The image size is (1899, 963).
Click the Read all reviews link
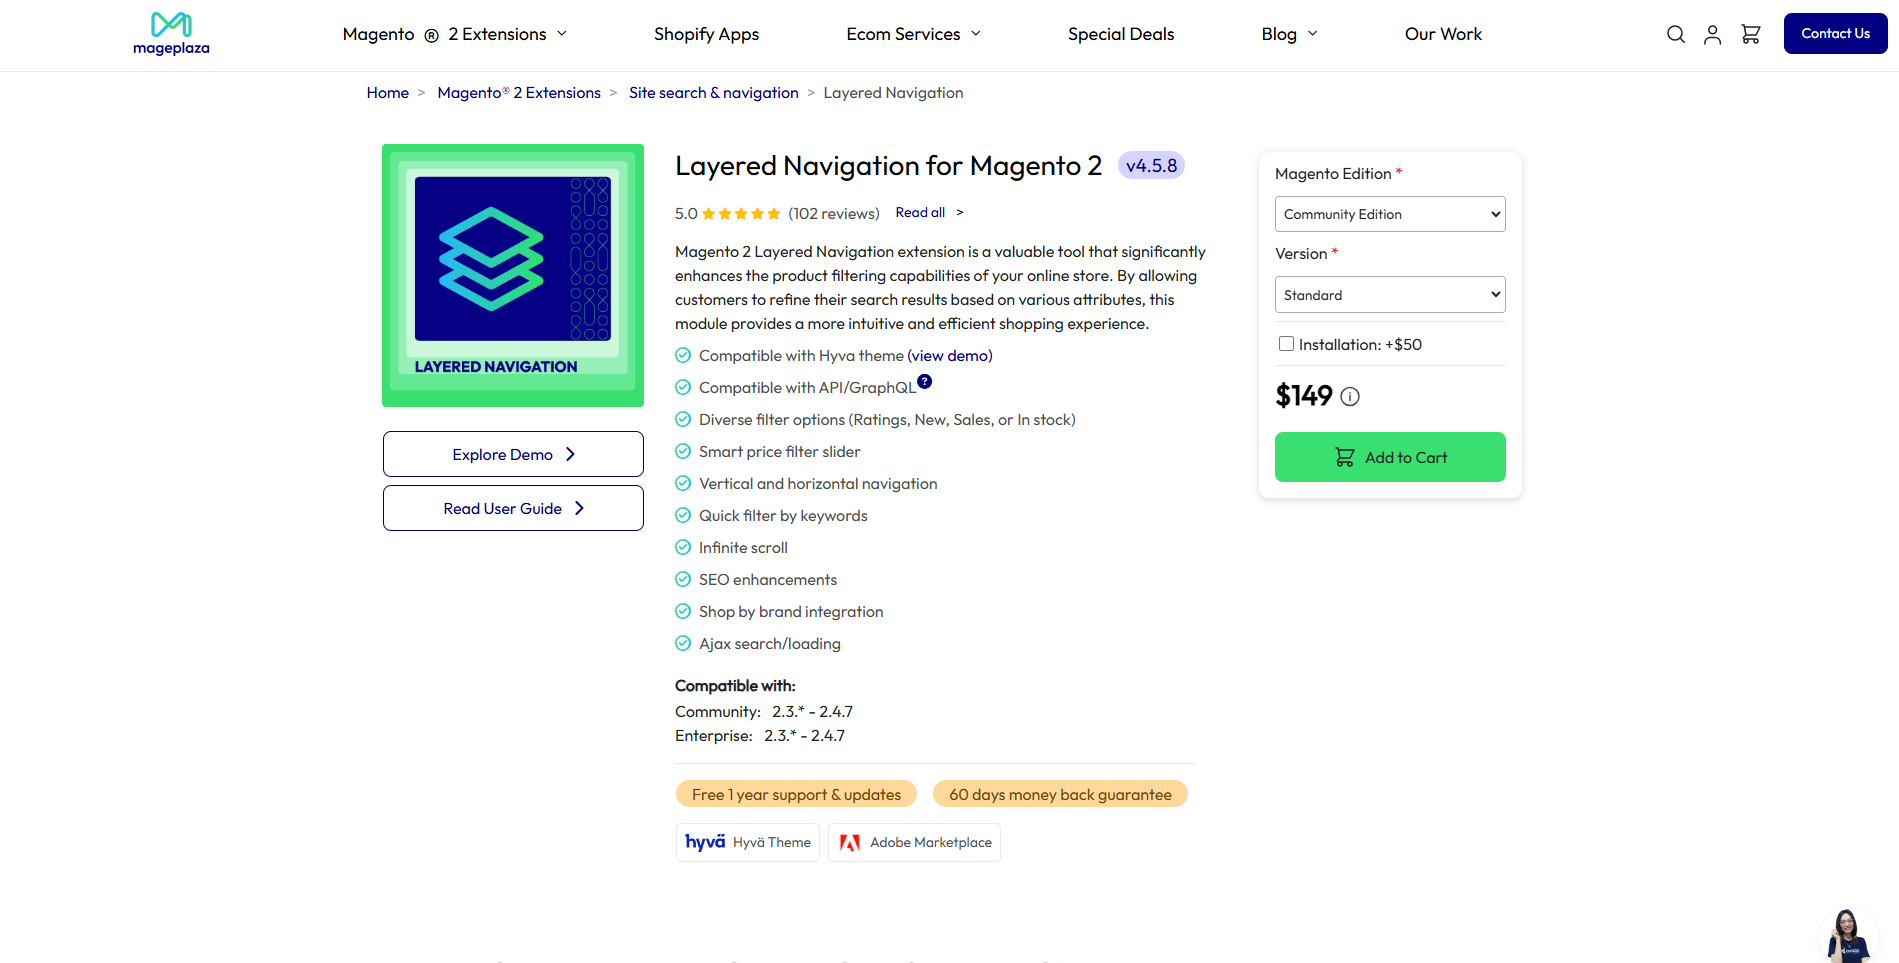[x=929, y=212]
